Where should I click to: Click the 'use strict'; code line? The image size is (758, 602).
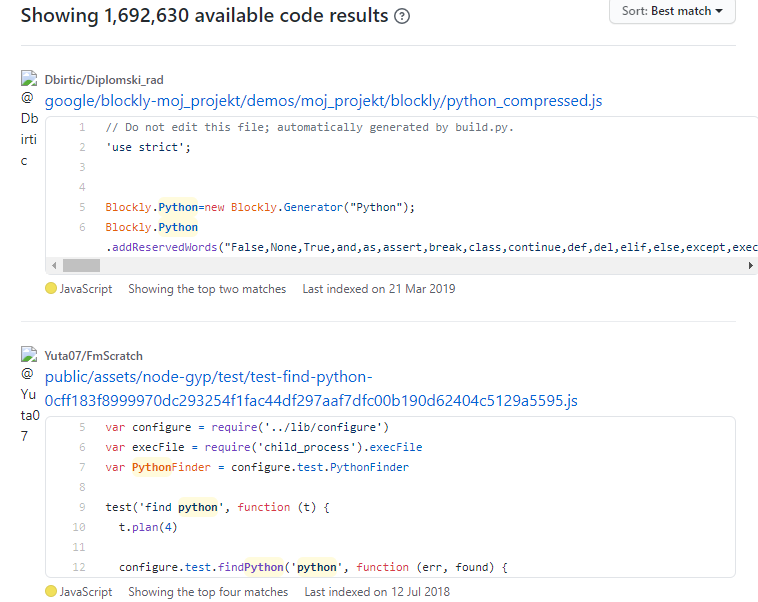148,147
